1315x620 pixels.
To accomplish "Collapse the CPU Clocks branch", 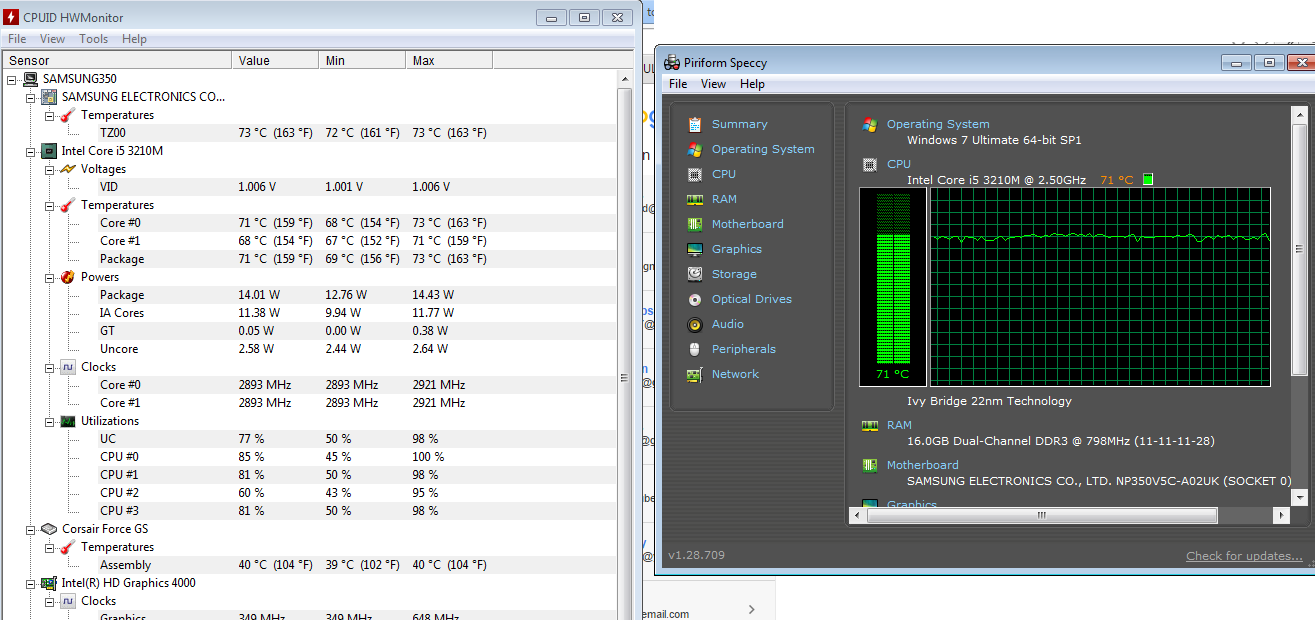I will point(50,367).
